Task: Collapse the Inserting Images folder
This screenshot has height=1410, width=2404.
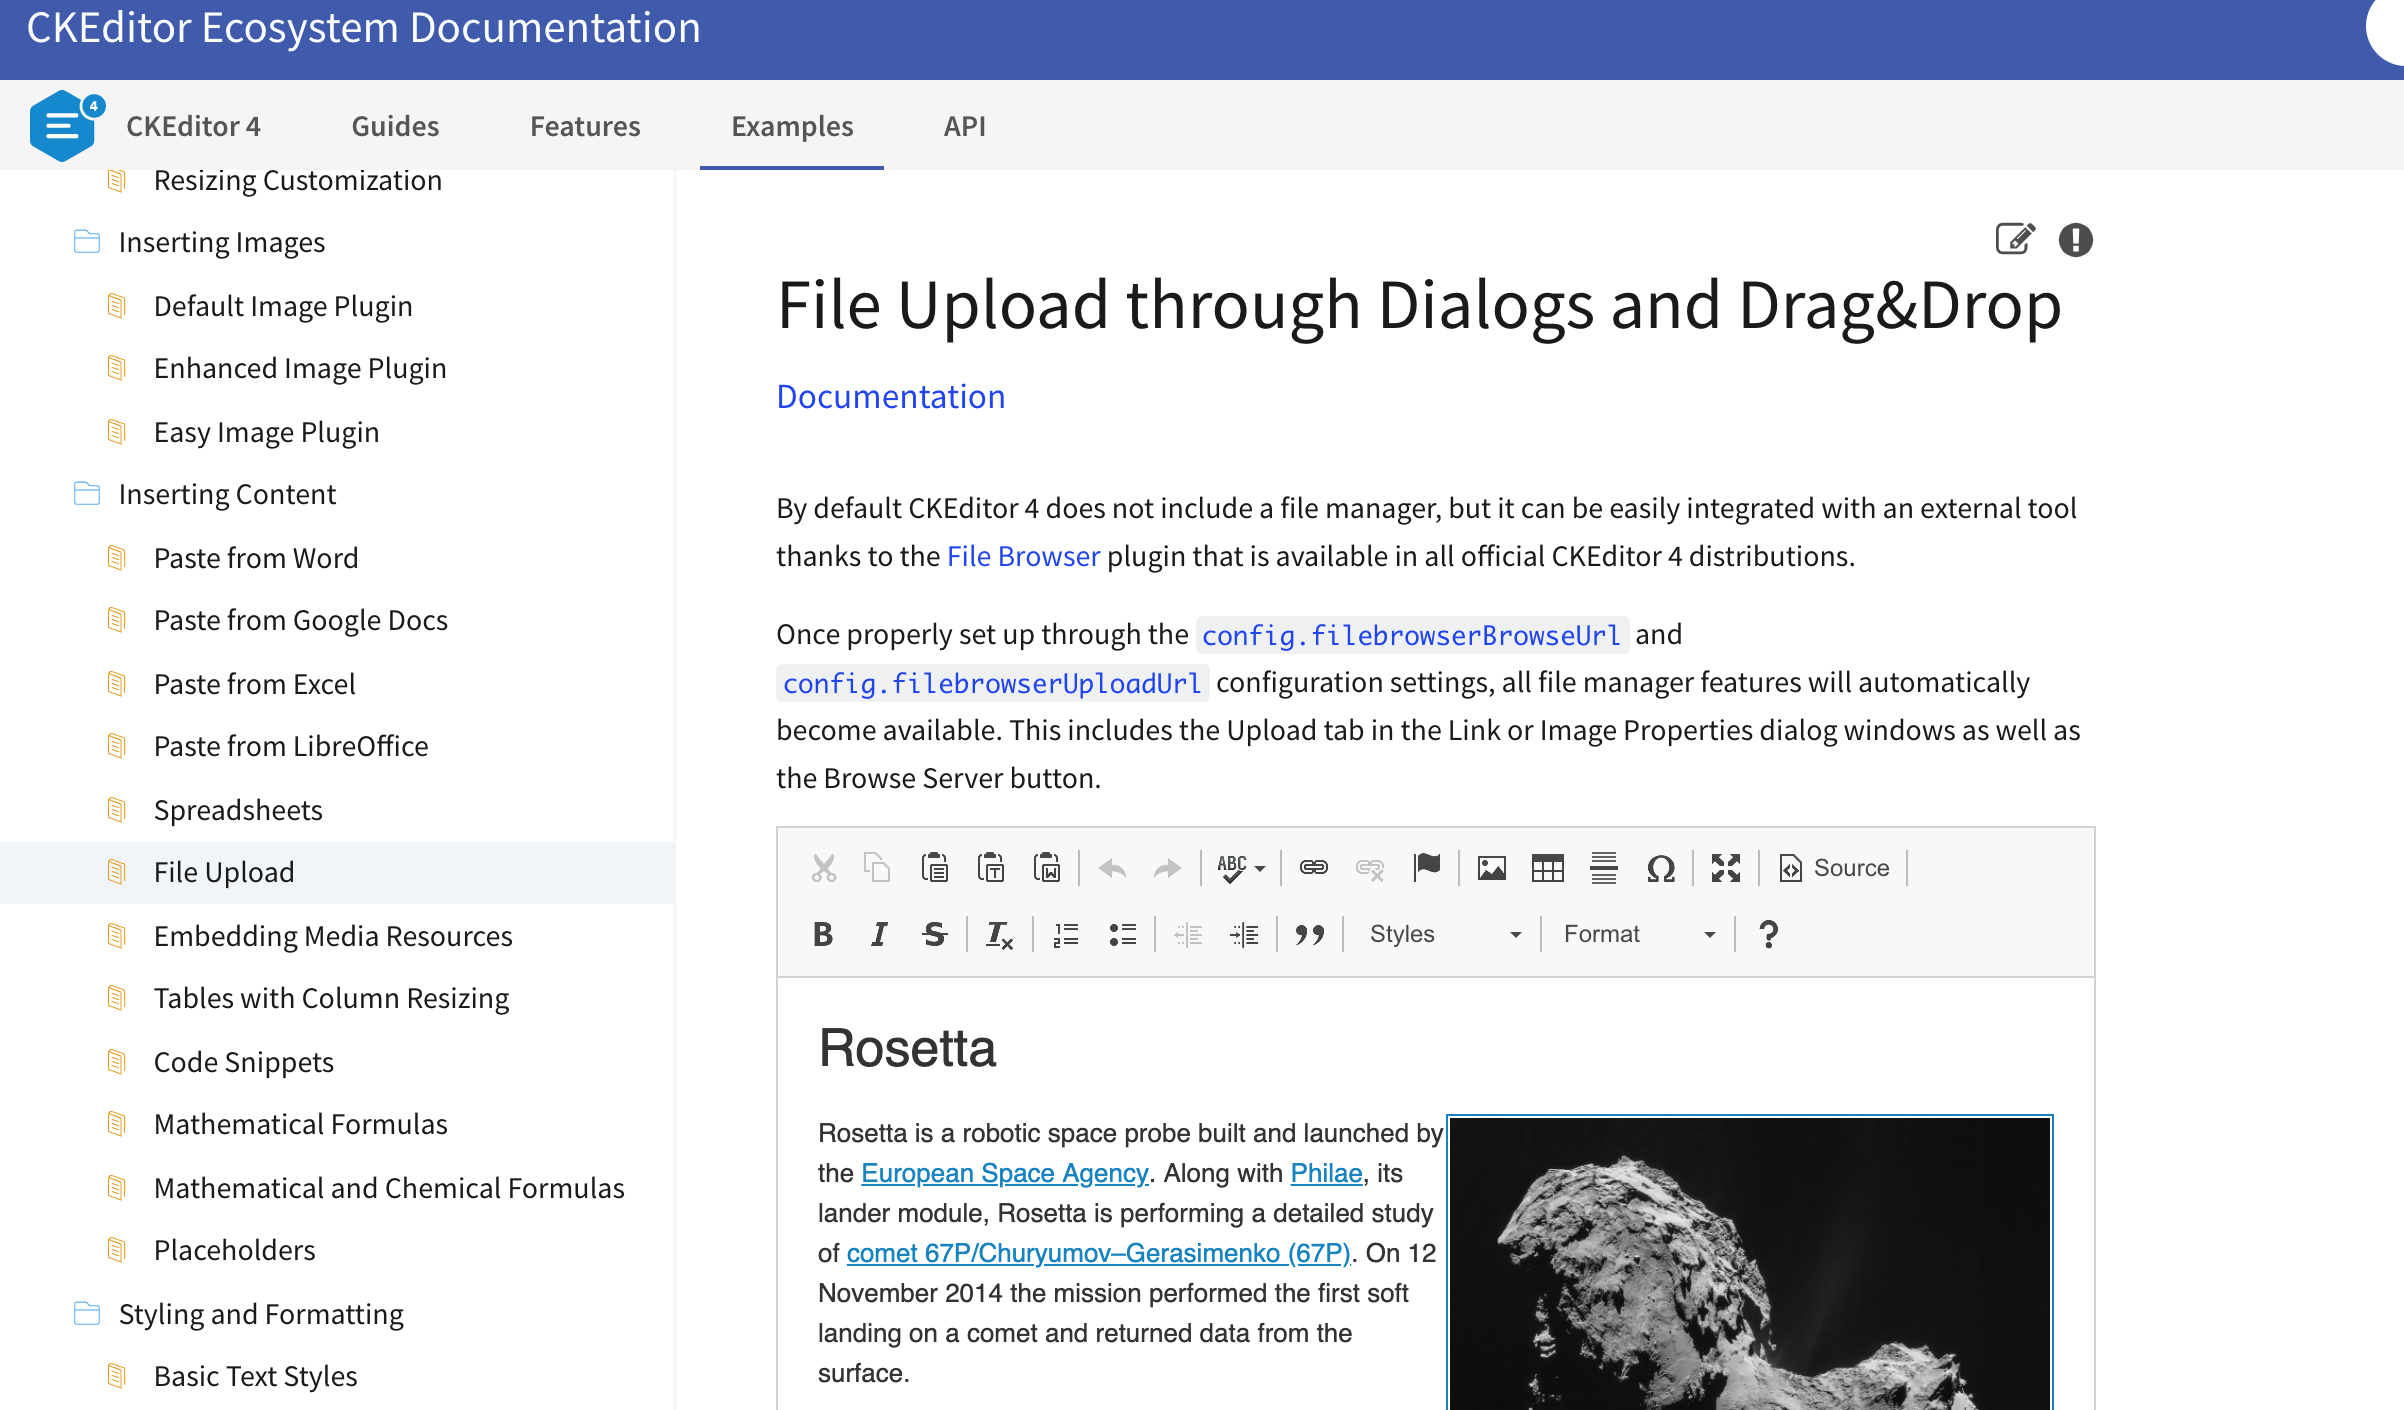Action: [x=87, y=242]
